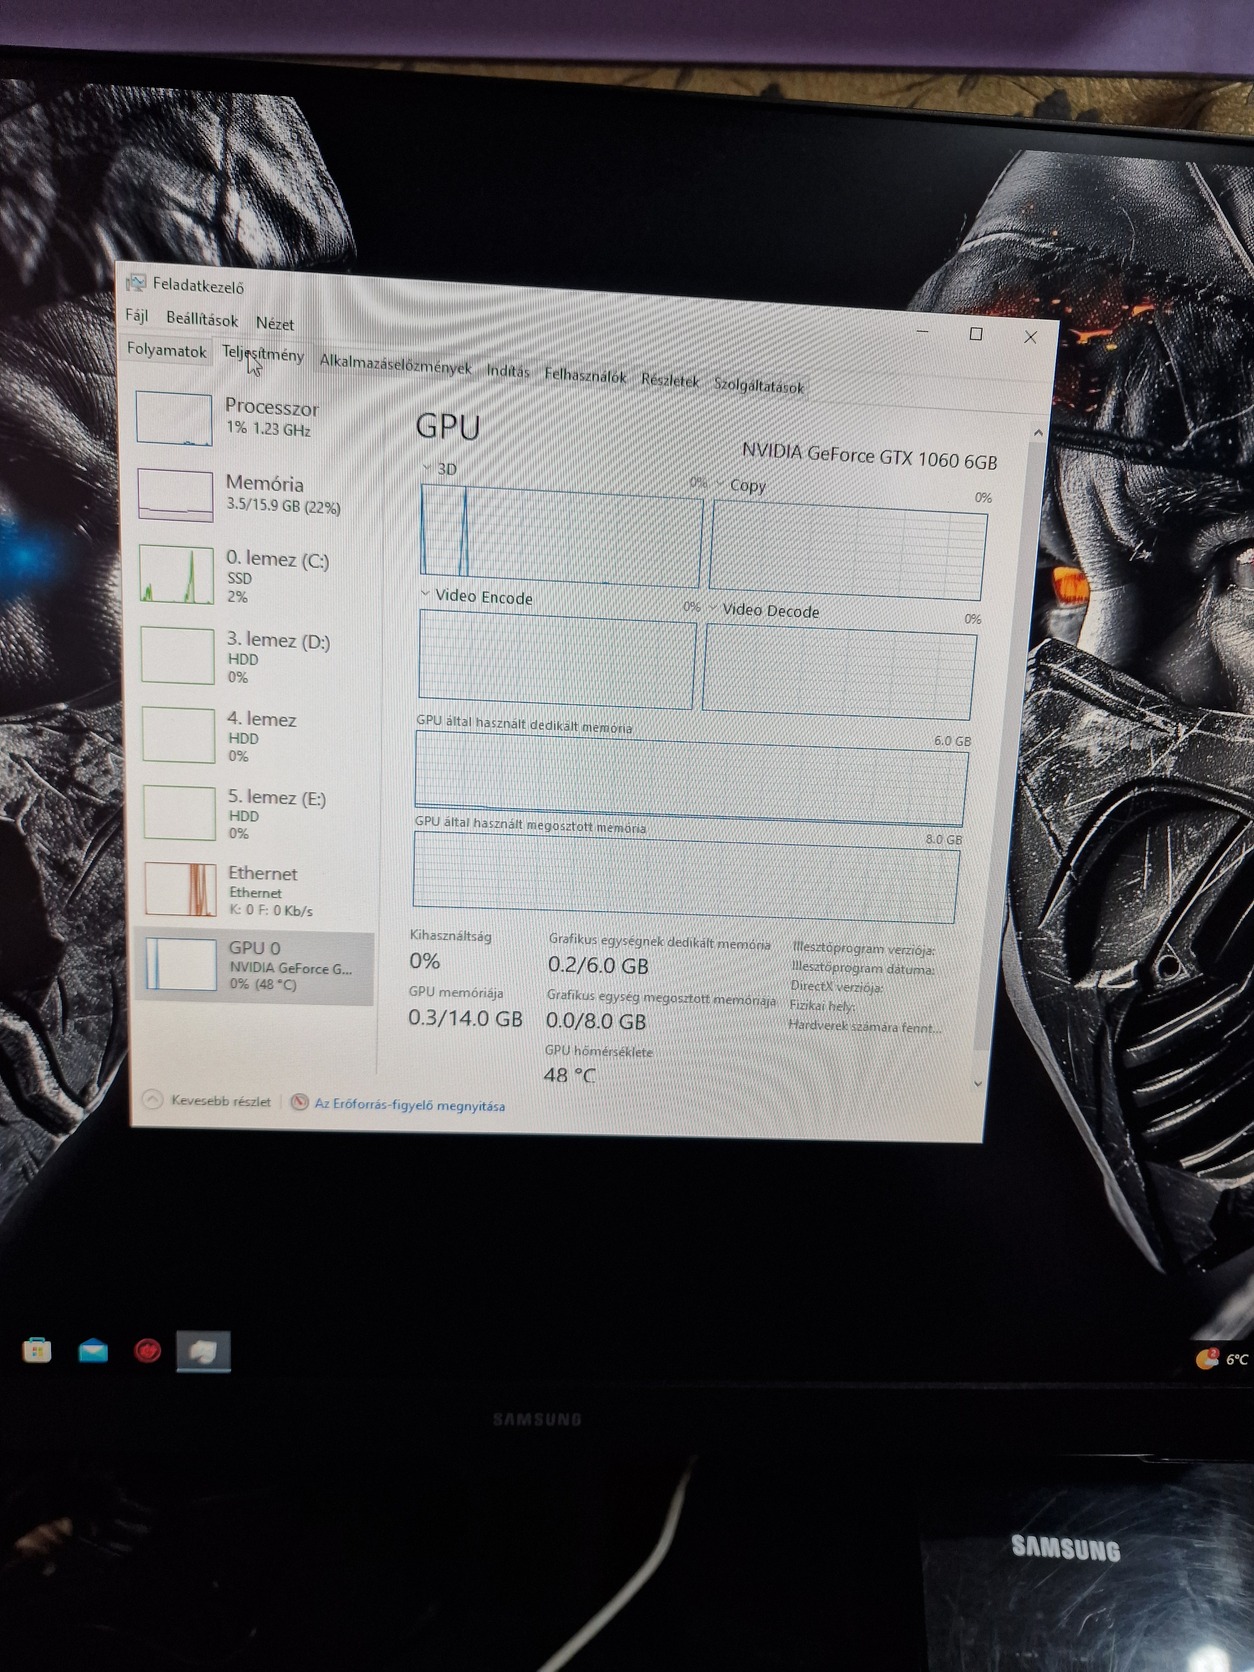Open Microsoft Store from the taskbar
Viewport: 1254px width, 1672px height.
(x=37, y=1351)
